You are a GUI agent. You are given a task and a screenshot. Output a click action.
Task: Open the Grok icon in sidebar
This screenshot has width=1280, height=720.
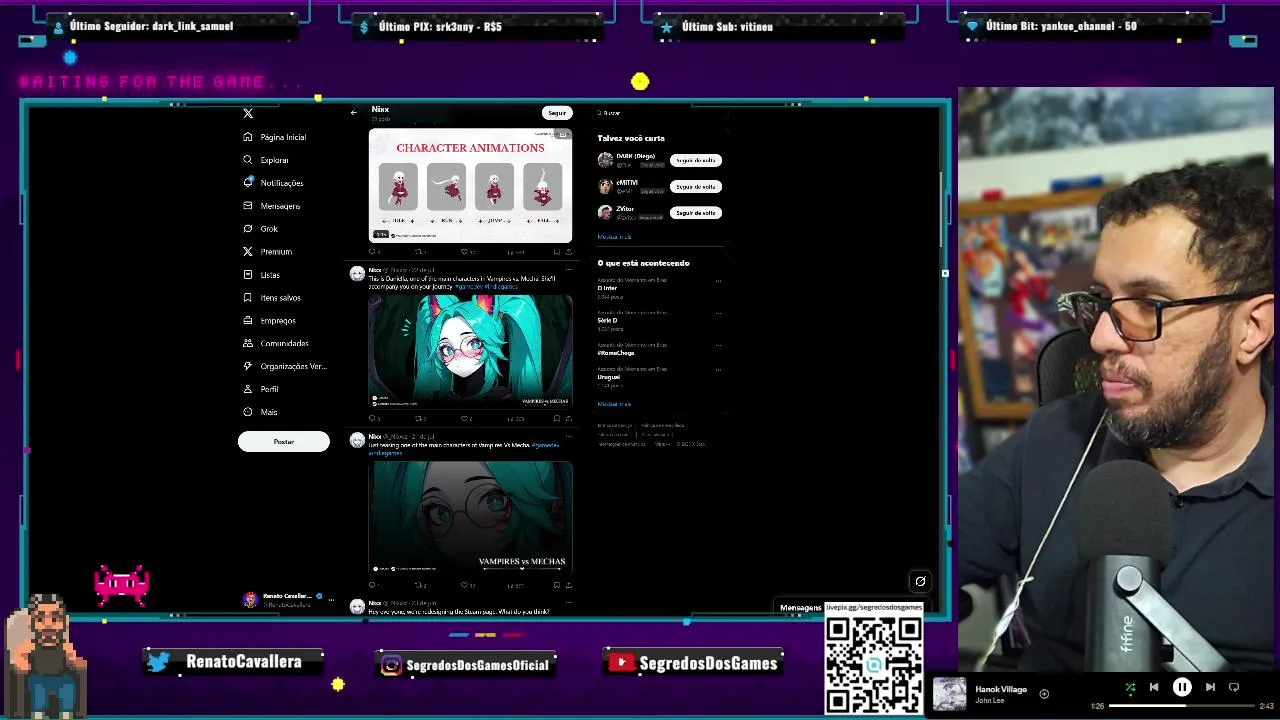(248, 229)
